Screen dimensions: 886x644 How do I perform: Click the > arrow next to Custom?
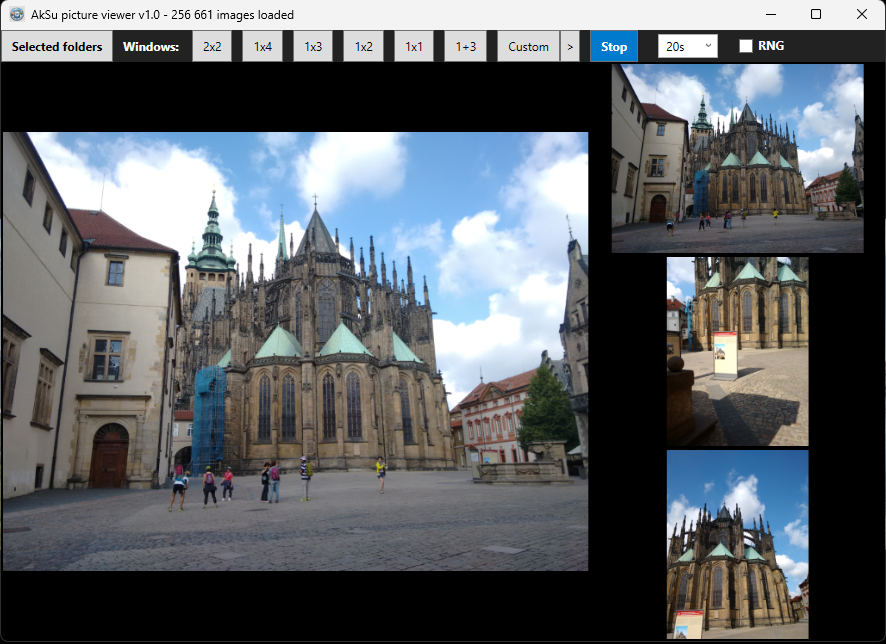tap(570, 46)
